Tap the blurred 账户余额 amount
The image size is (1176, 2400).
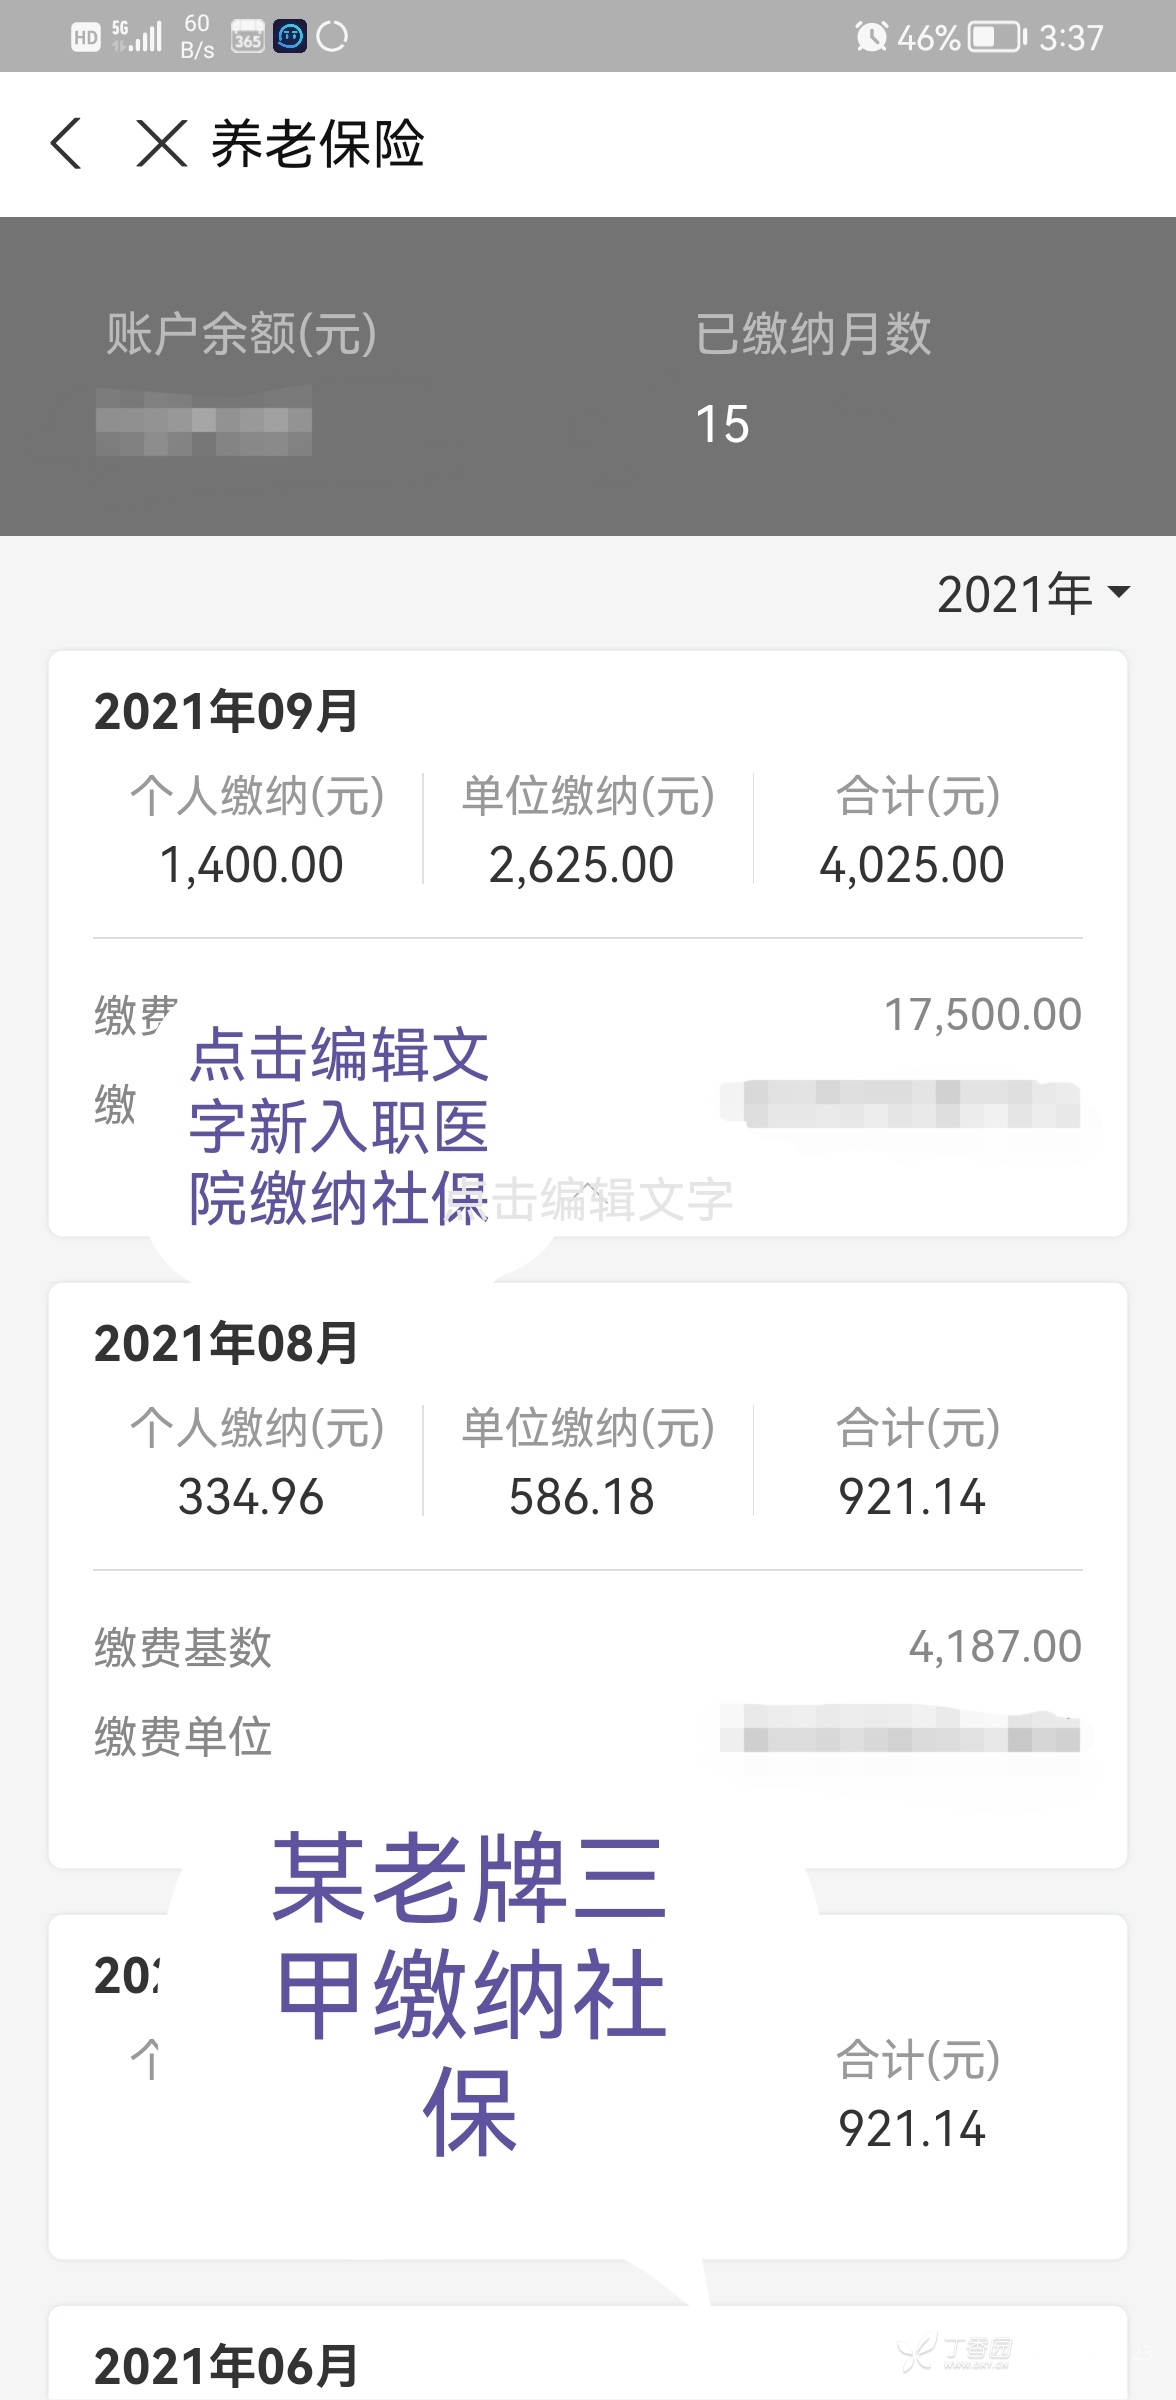coord(204,422)
